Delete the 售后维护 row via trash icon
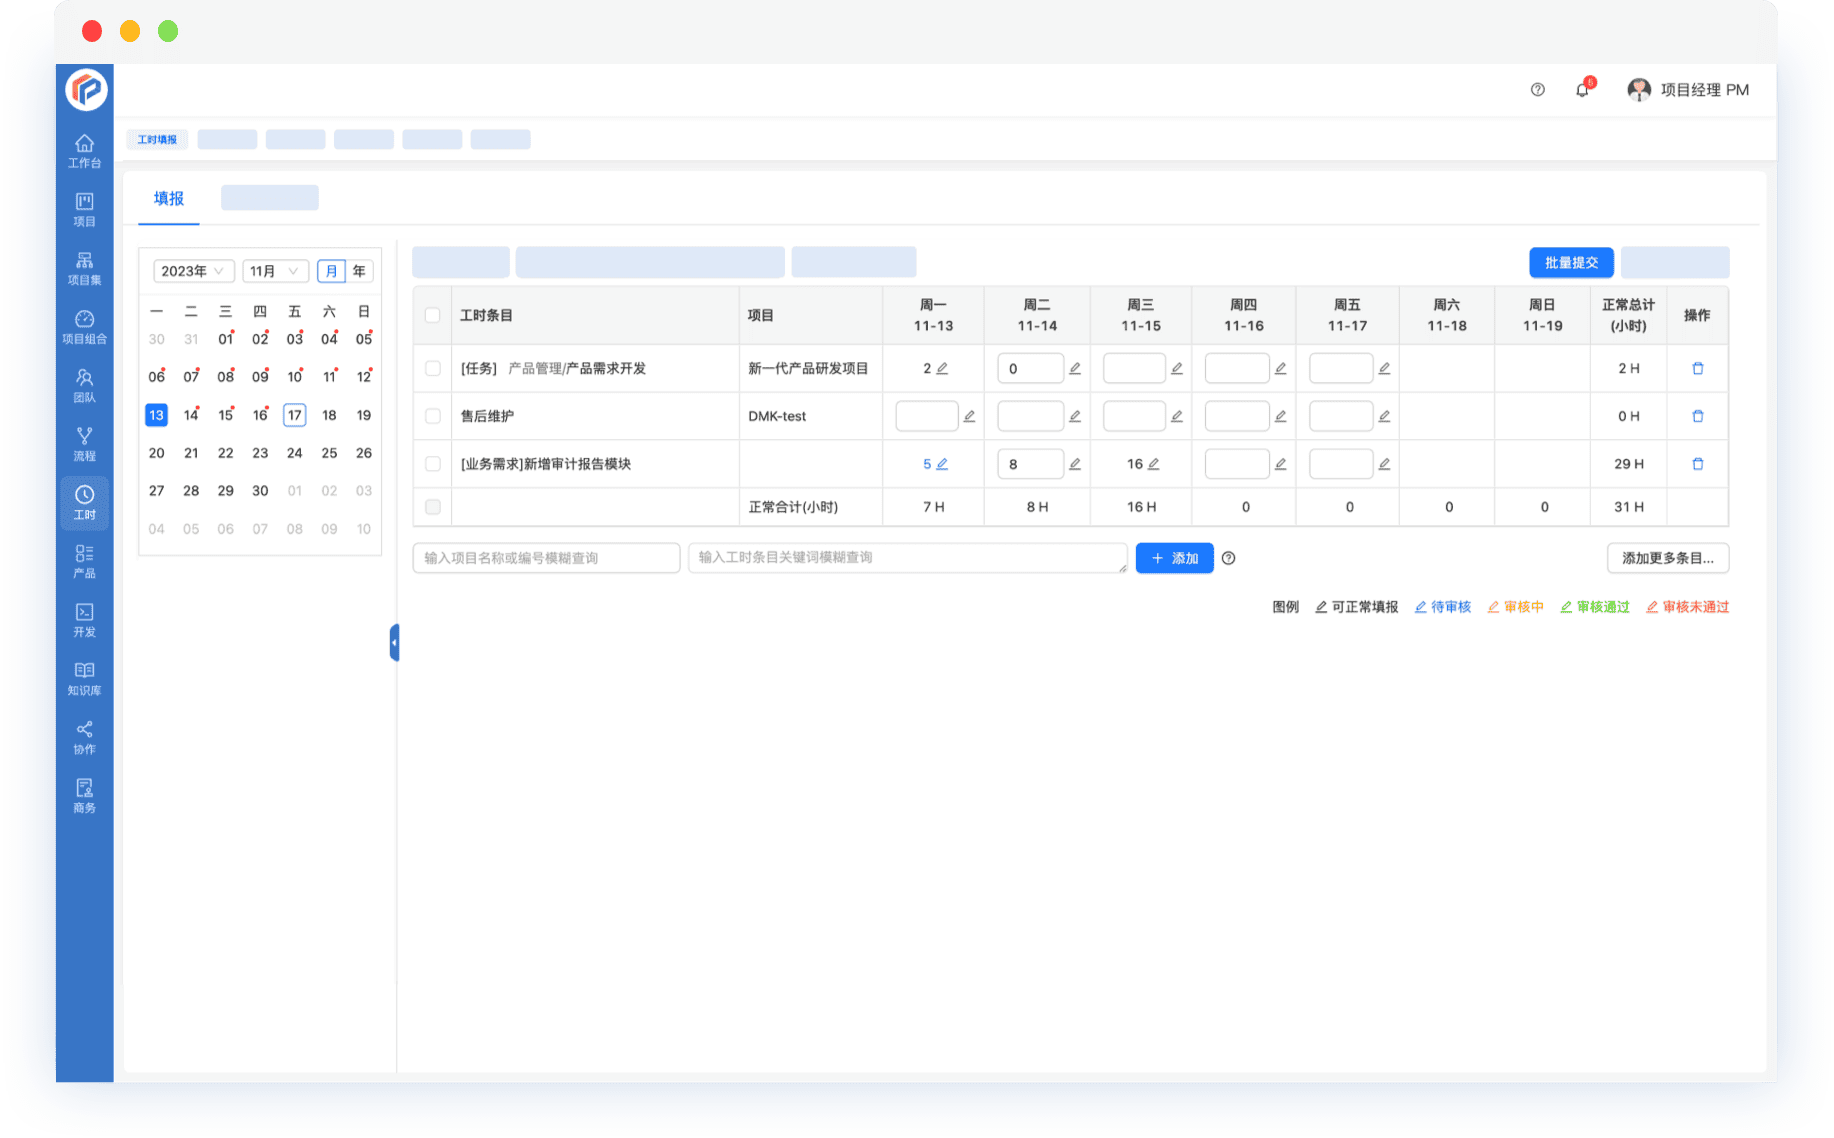 coord(1697,416)
